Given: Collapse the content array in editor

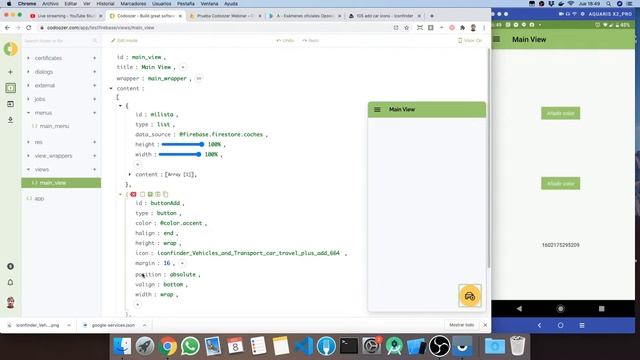Looking at the screenshot, I should 111,88.
